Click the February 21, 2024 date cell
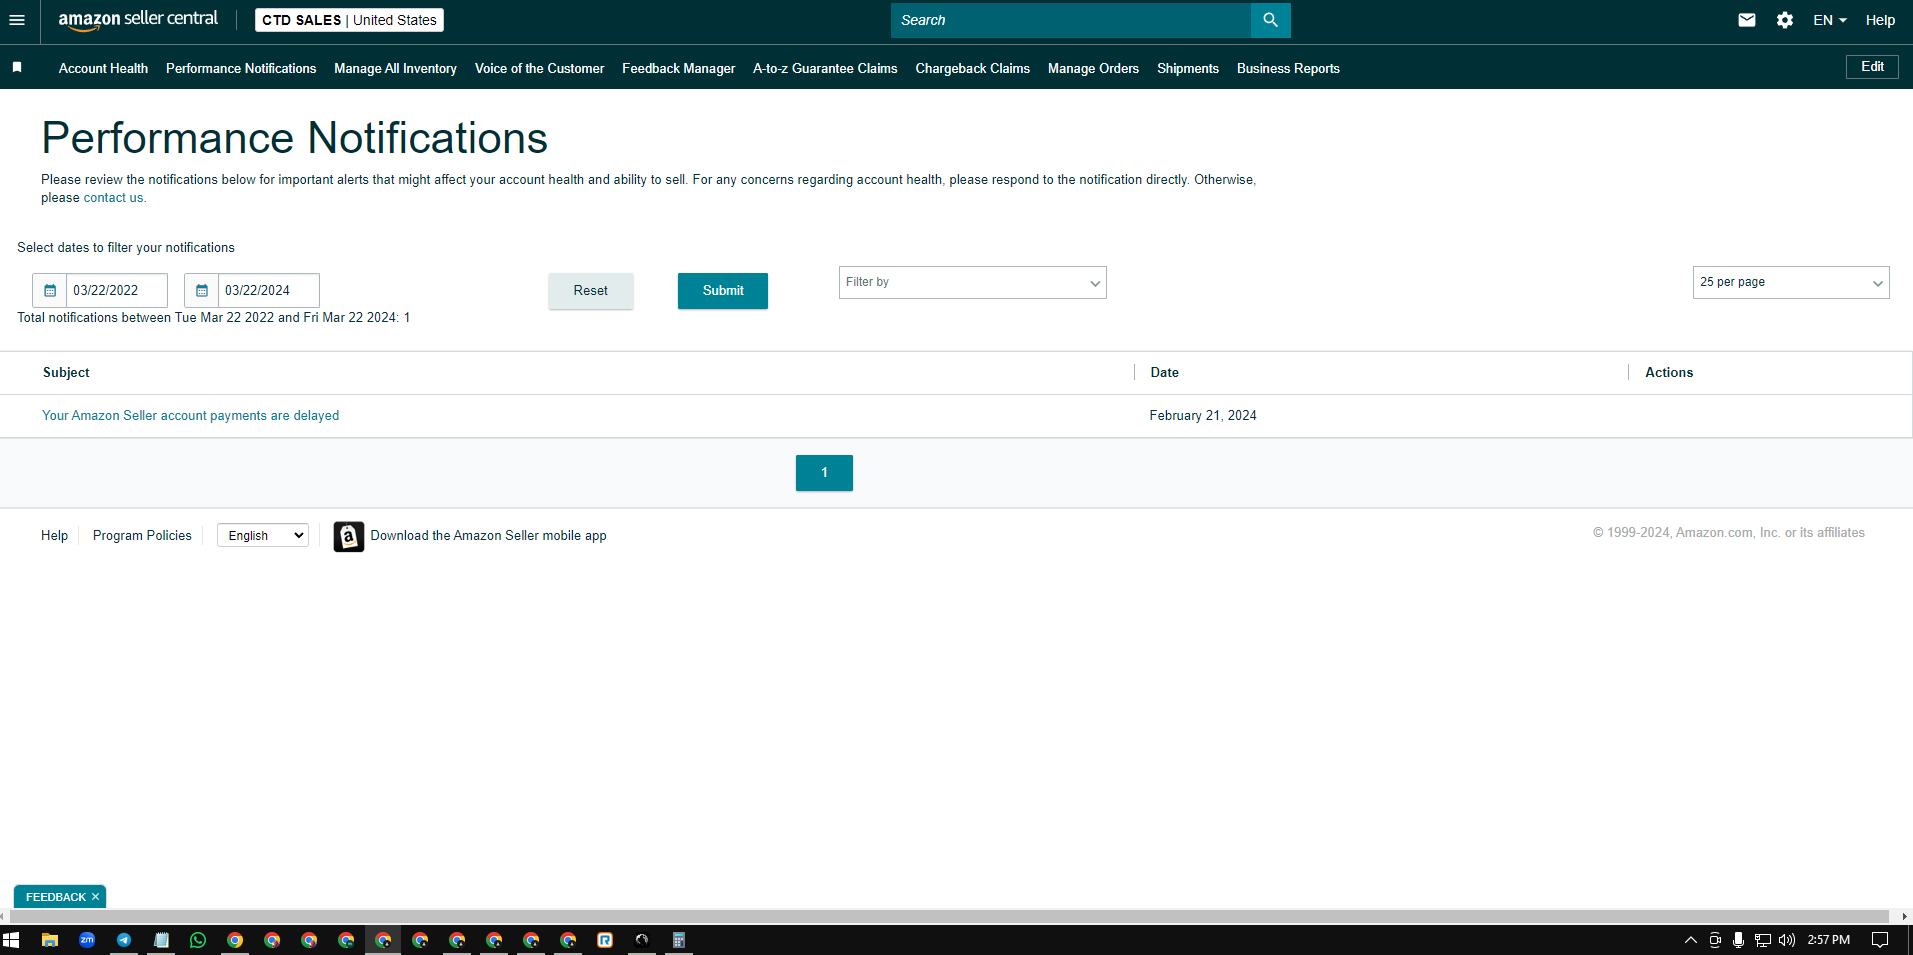Image resolution: width=1913 pixels, height=955 pixels. click(1203, 416)
